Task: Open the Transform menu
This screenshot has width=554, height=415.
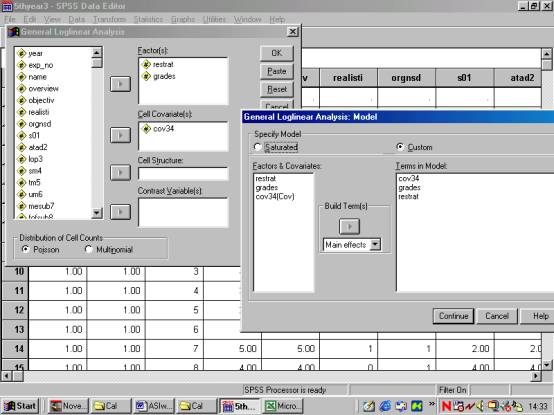Action: pyautogui.click(x=109, y=19)
